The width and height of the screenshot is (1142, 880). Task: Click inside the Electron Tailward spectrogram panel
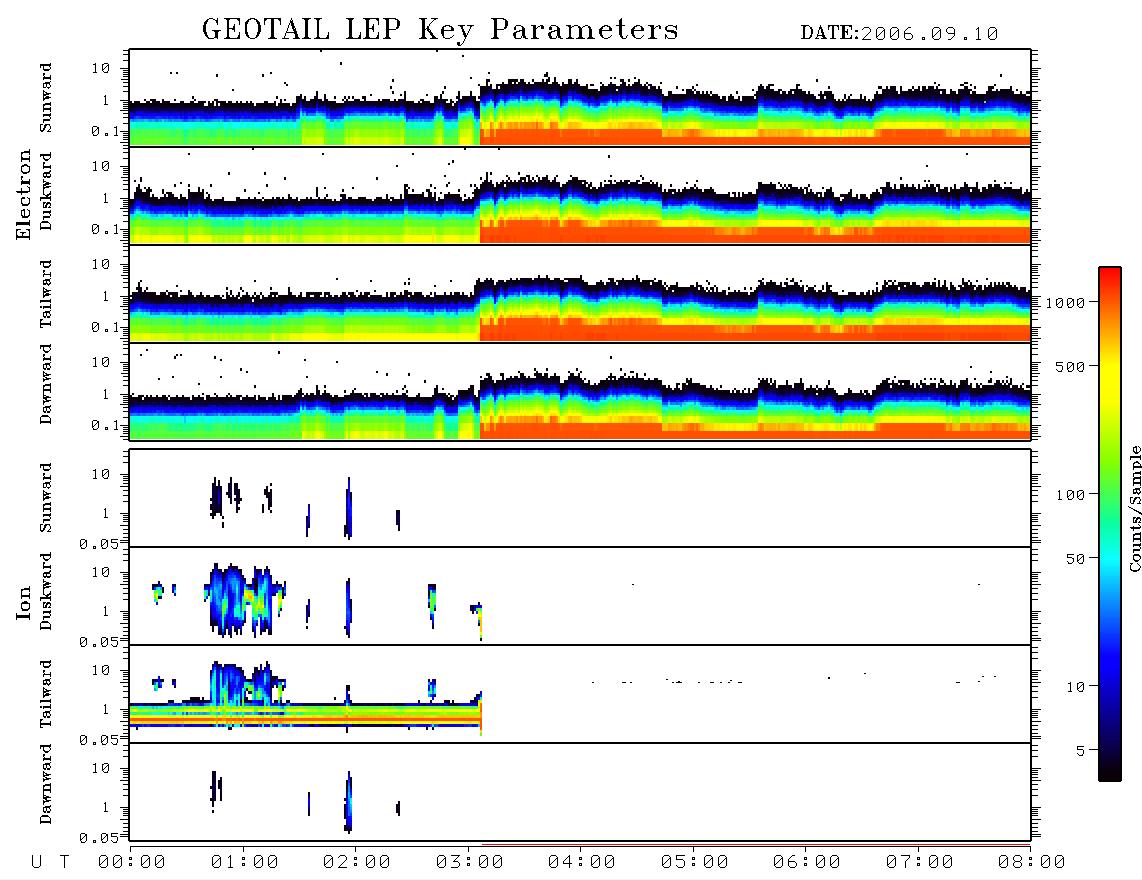tap(580, 294)
